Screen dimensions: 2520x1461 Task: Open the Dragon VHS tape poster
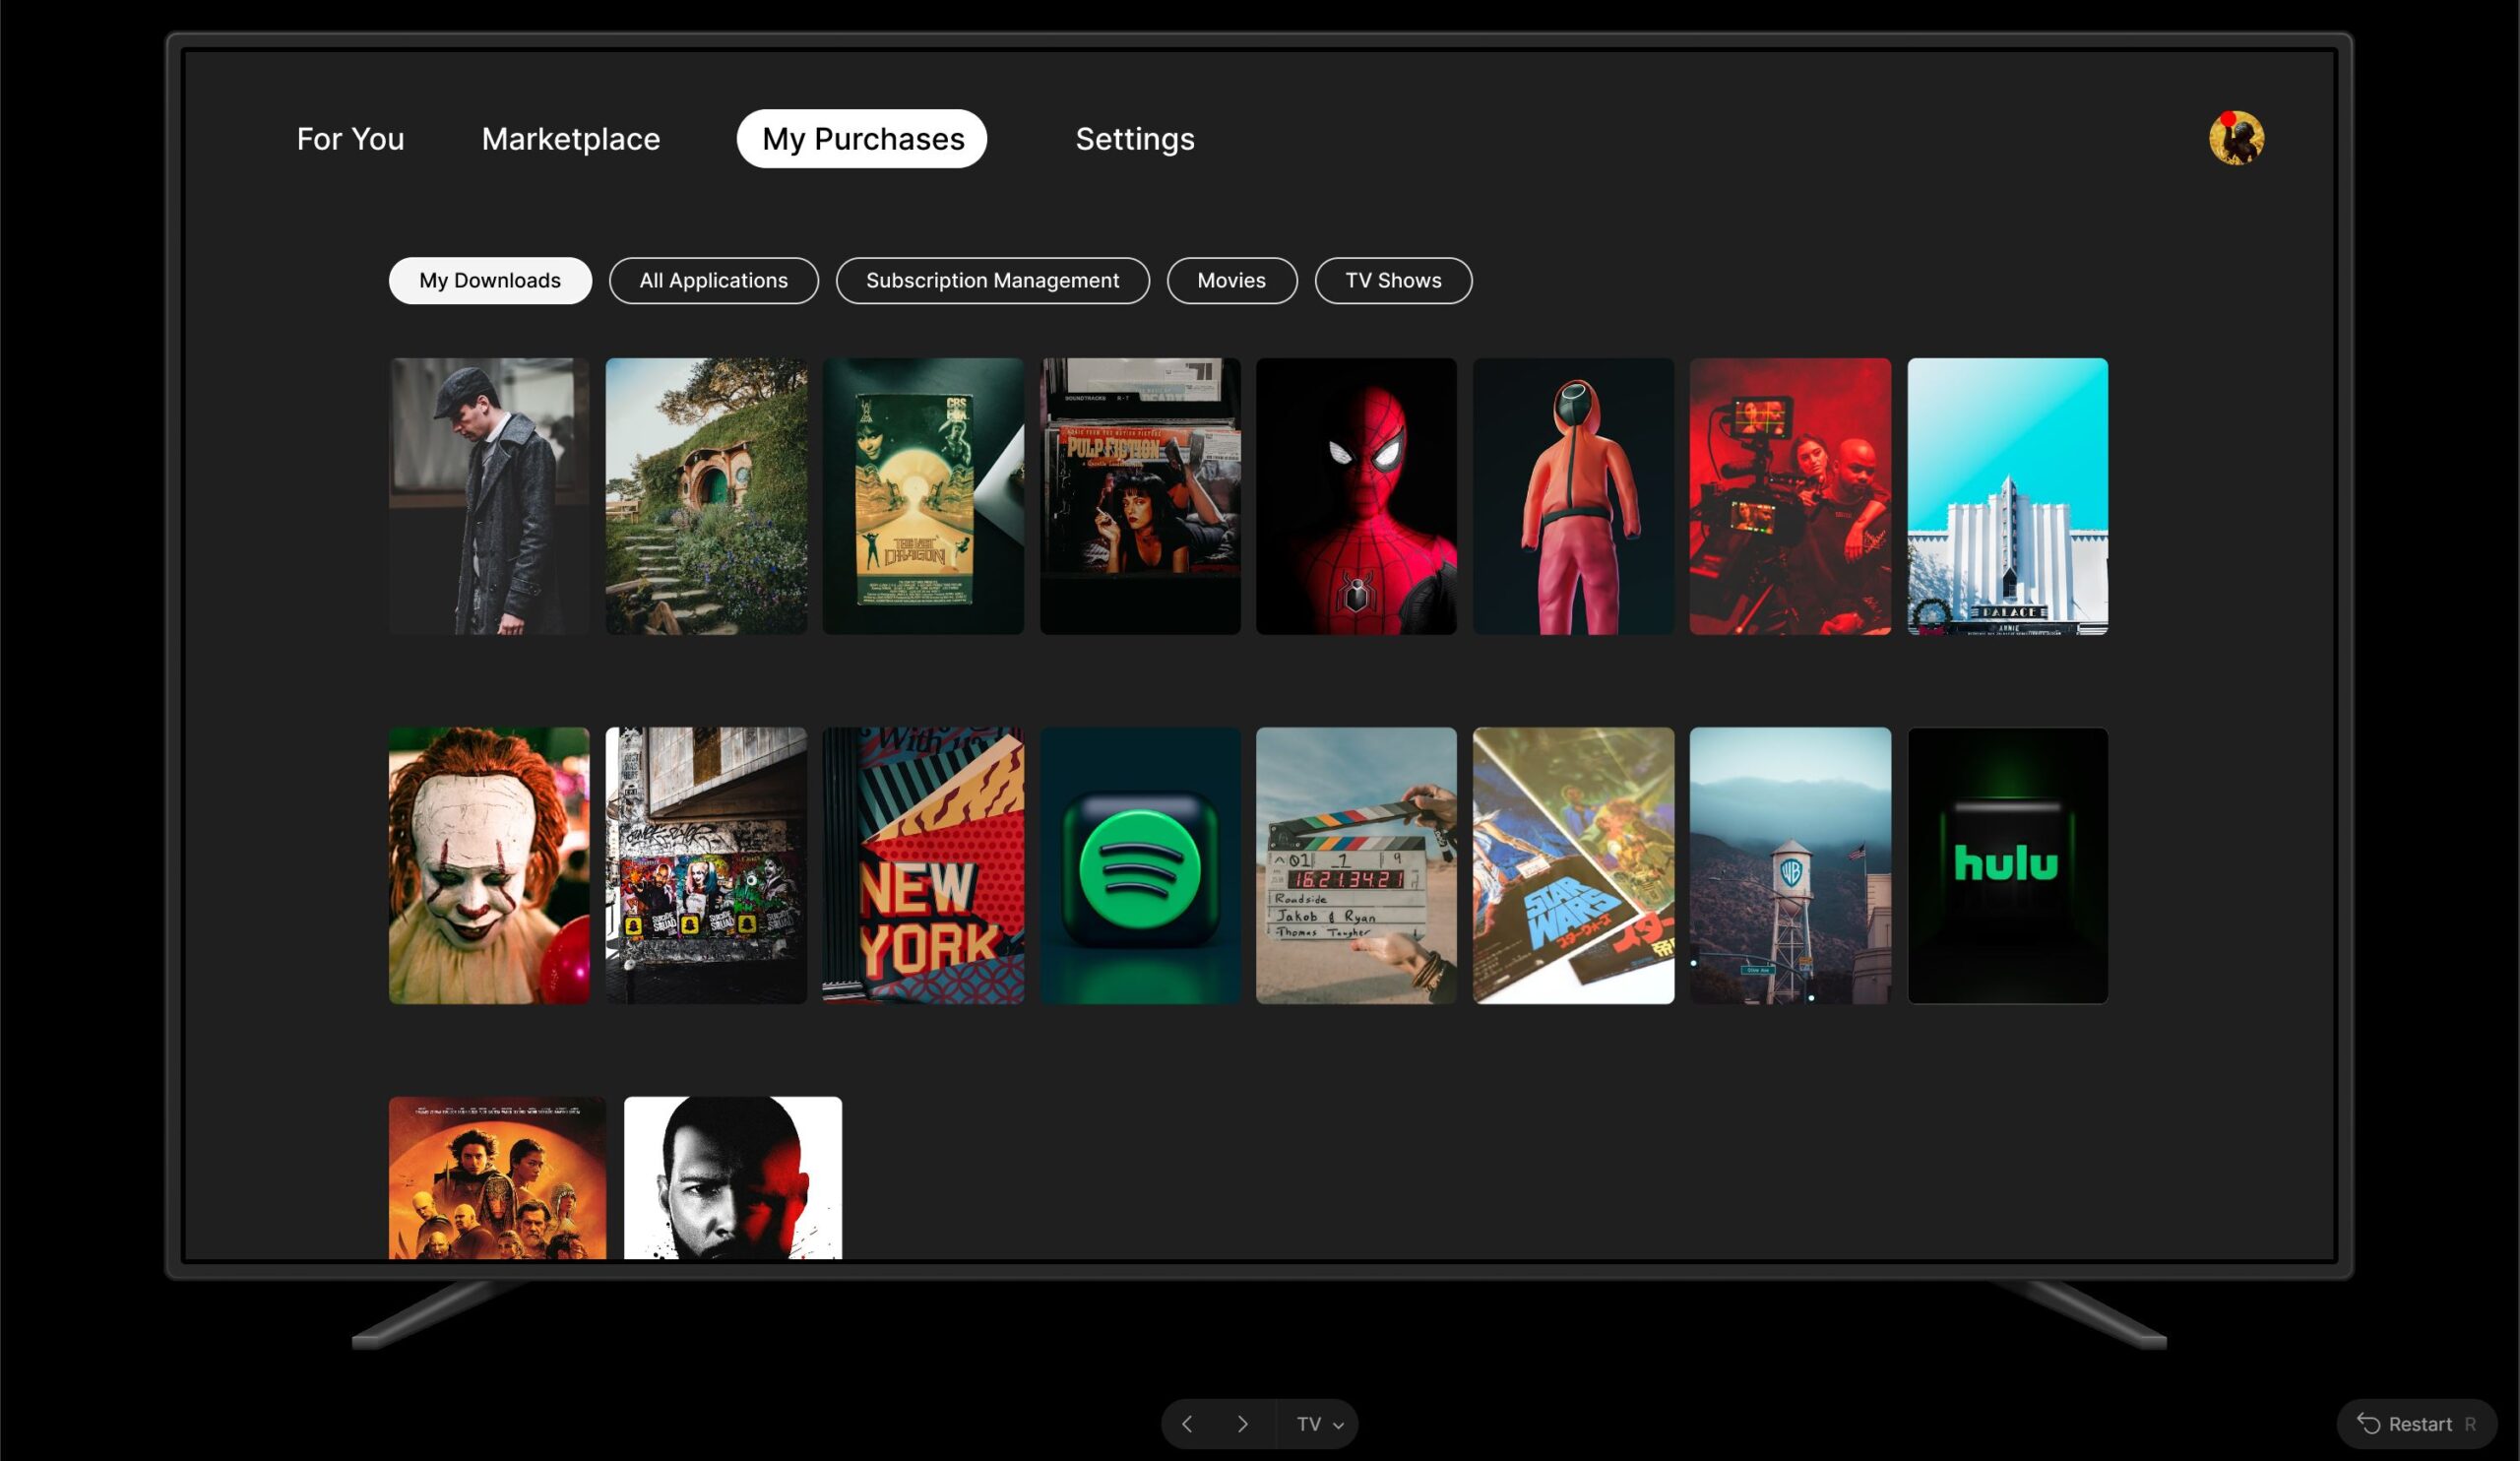pyautogui.click(x=923, y=496)
